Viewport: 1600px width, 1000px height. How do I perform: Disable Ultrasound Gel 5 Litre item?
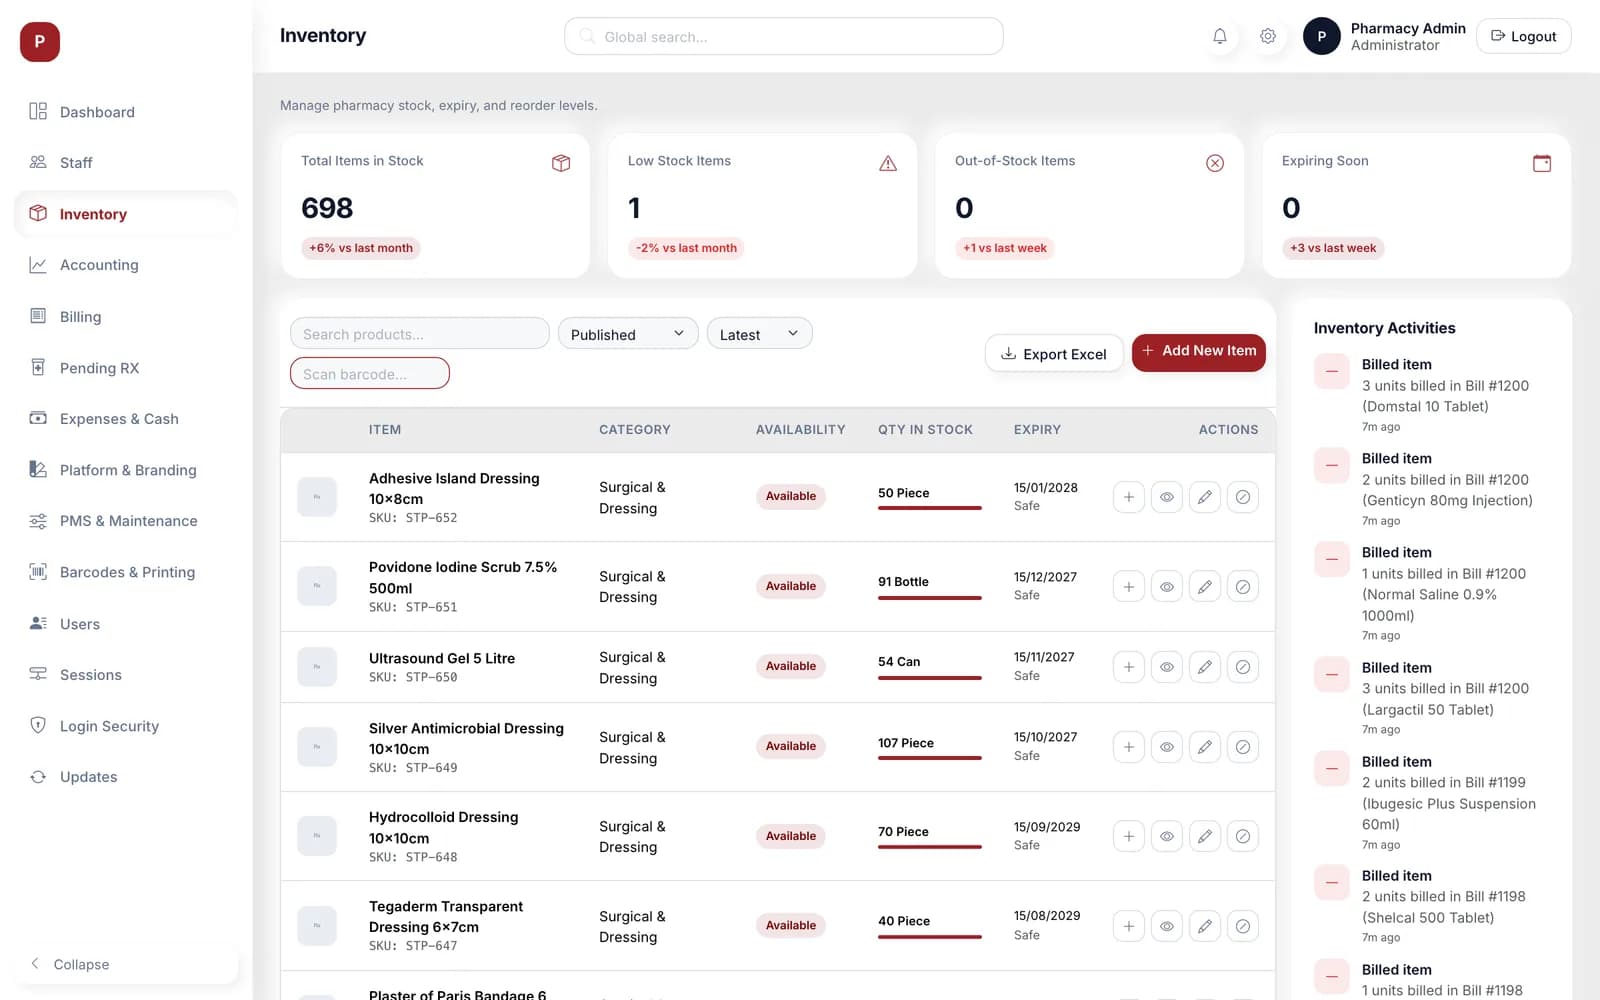pos(1242,667)
